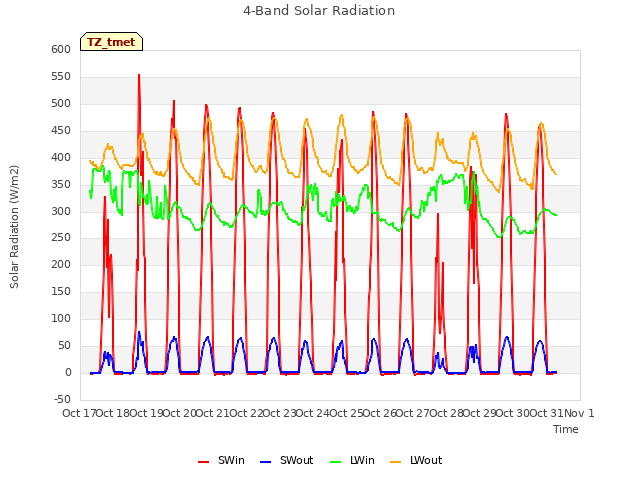This screenshot has height=480, width=640.
Task: Click the -50 y-axis tick label
Action: (62, 399)
